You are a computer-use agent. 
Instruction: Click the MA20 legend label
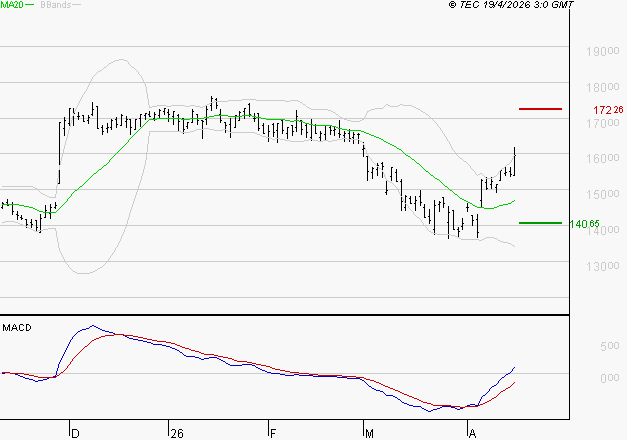pyautogui.click(x=12, y=6)
